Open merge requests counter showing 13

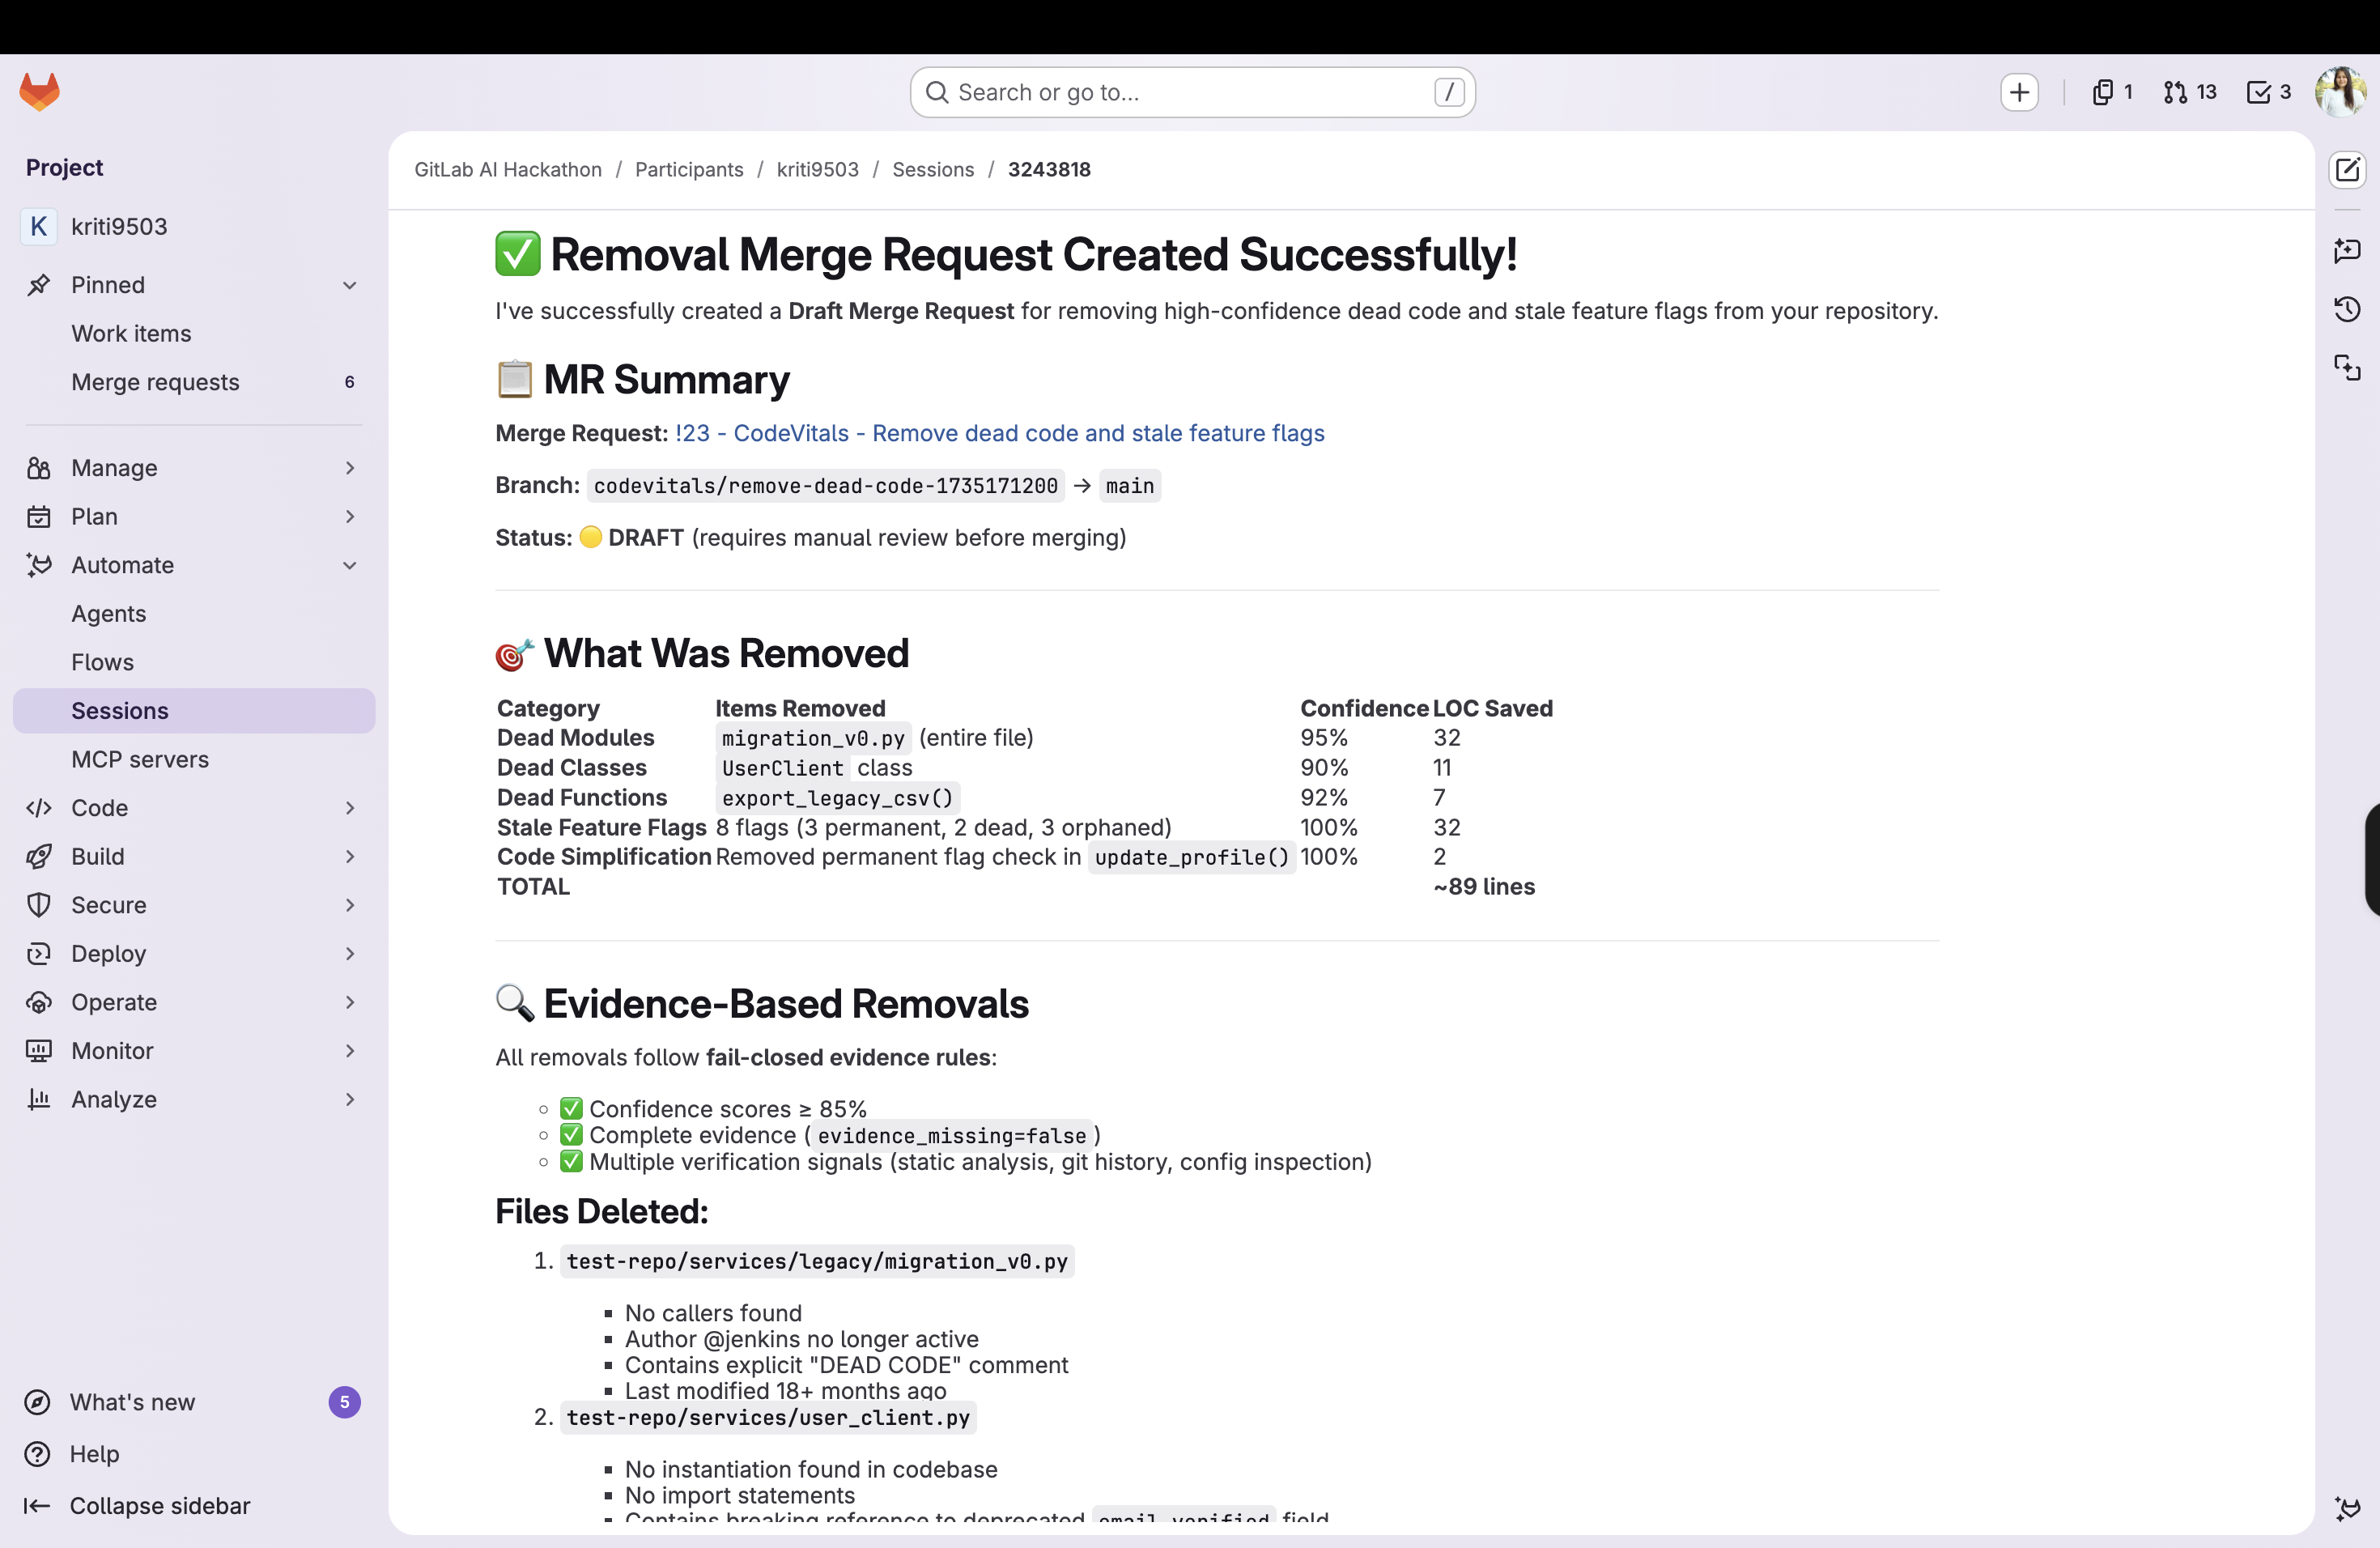(x=2190, y=92)
